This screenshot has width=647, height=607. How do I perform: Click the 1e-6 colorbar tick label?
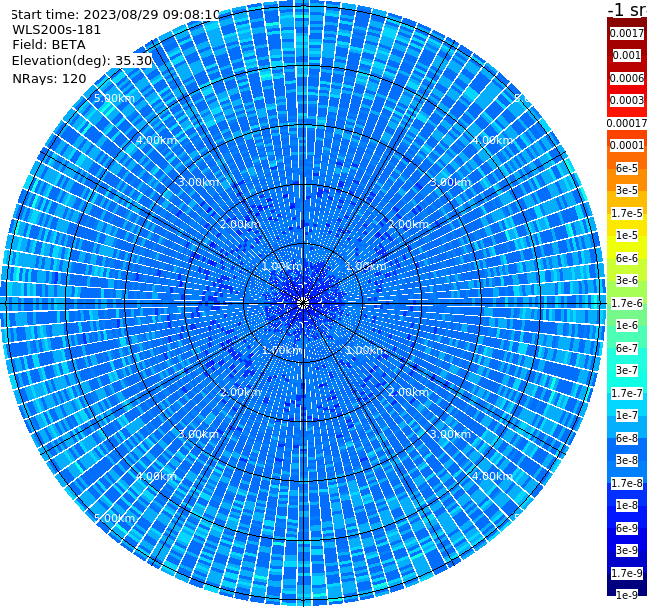point(626,326)
